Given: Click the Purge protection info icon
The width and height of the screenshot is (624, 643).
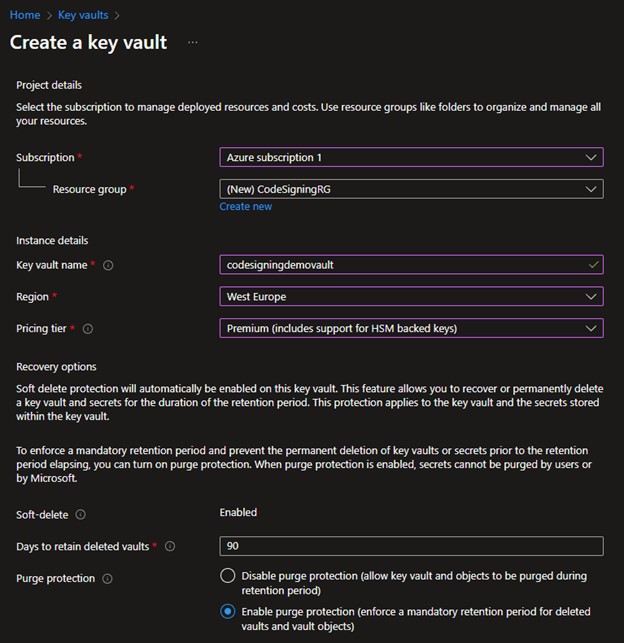Looking at the screenshot, I should point(107,579).
